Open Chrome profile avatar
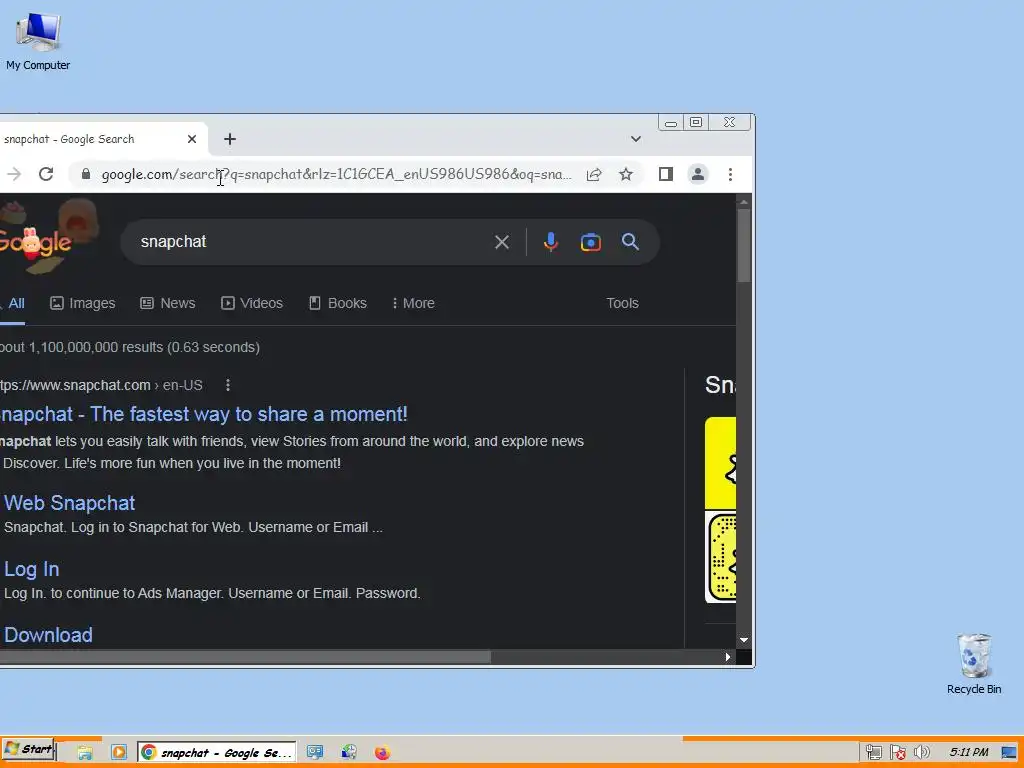The height and width of the screenshot is (768, 1024). click(x=697, y=174)
